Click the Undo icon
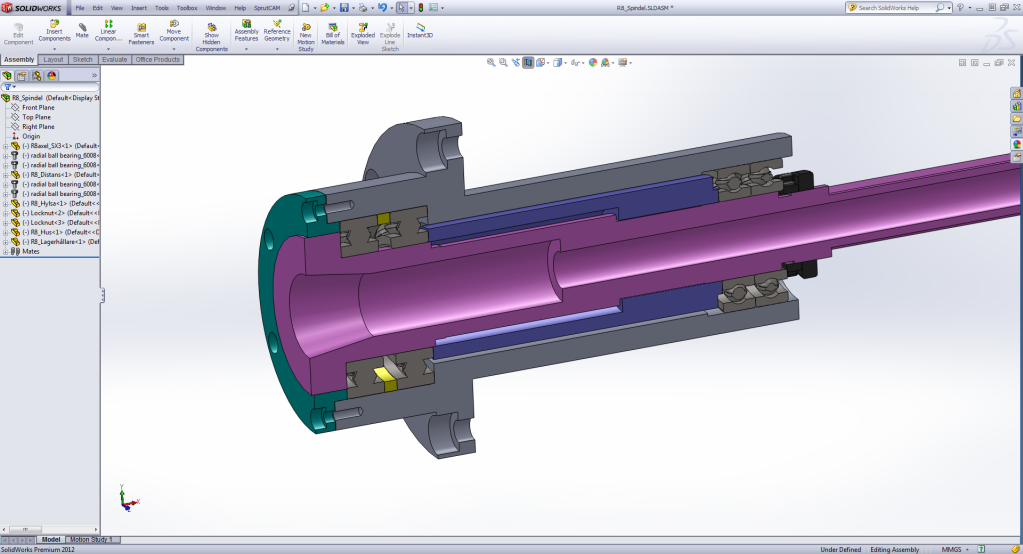Image resolution: width=1023 pixels, height=554 pixels. pos(382,8)
